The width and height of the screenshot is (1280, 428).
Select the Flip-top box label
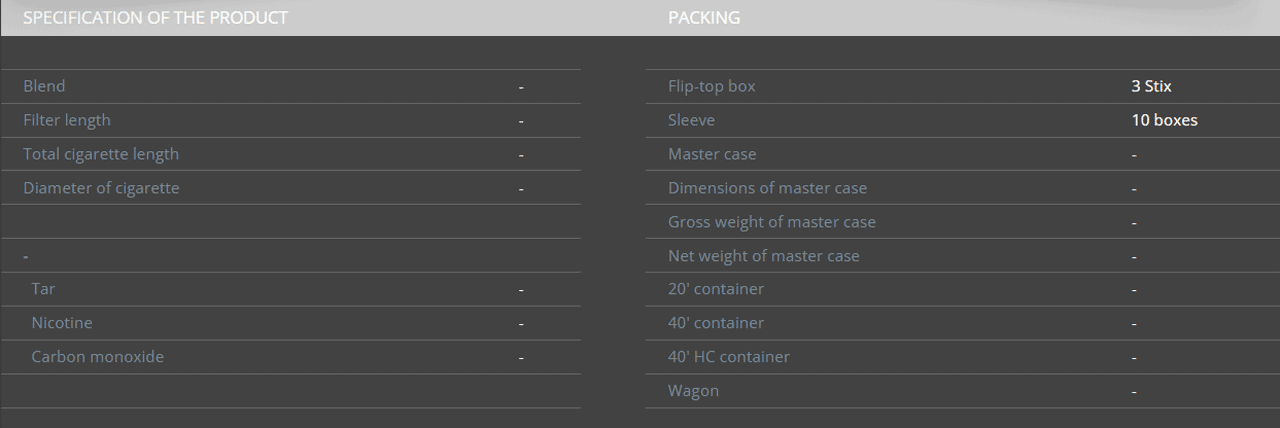712,86
